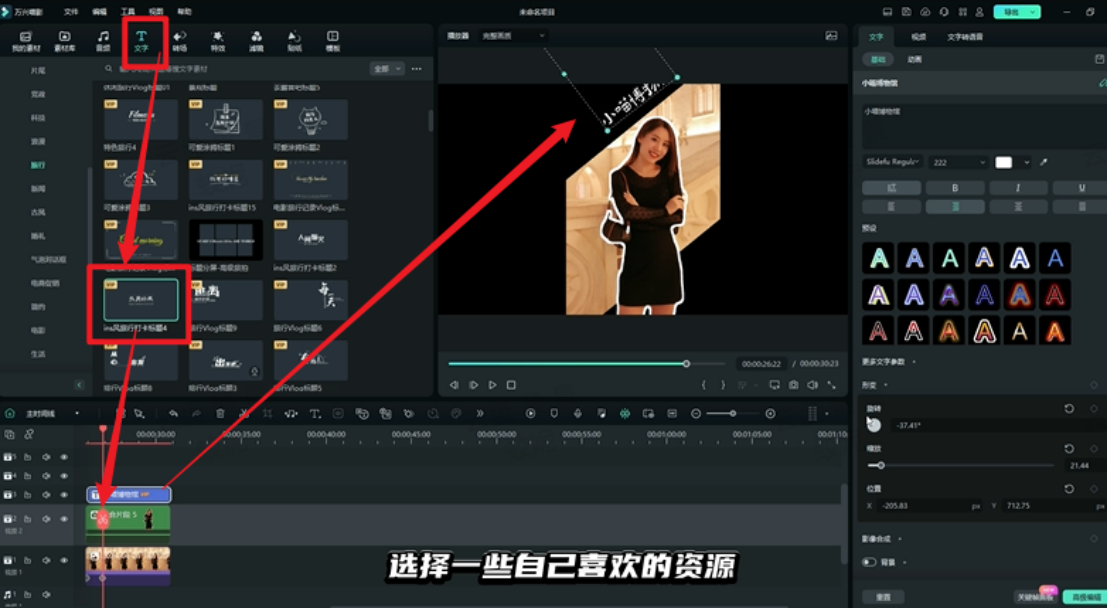Image resolution: width=1108 pixels, height=608 pixels.
Task: Switch to the 动画 animation tab
Action: coord(914,60)
